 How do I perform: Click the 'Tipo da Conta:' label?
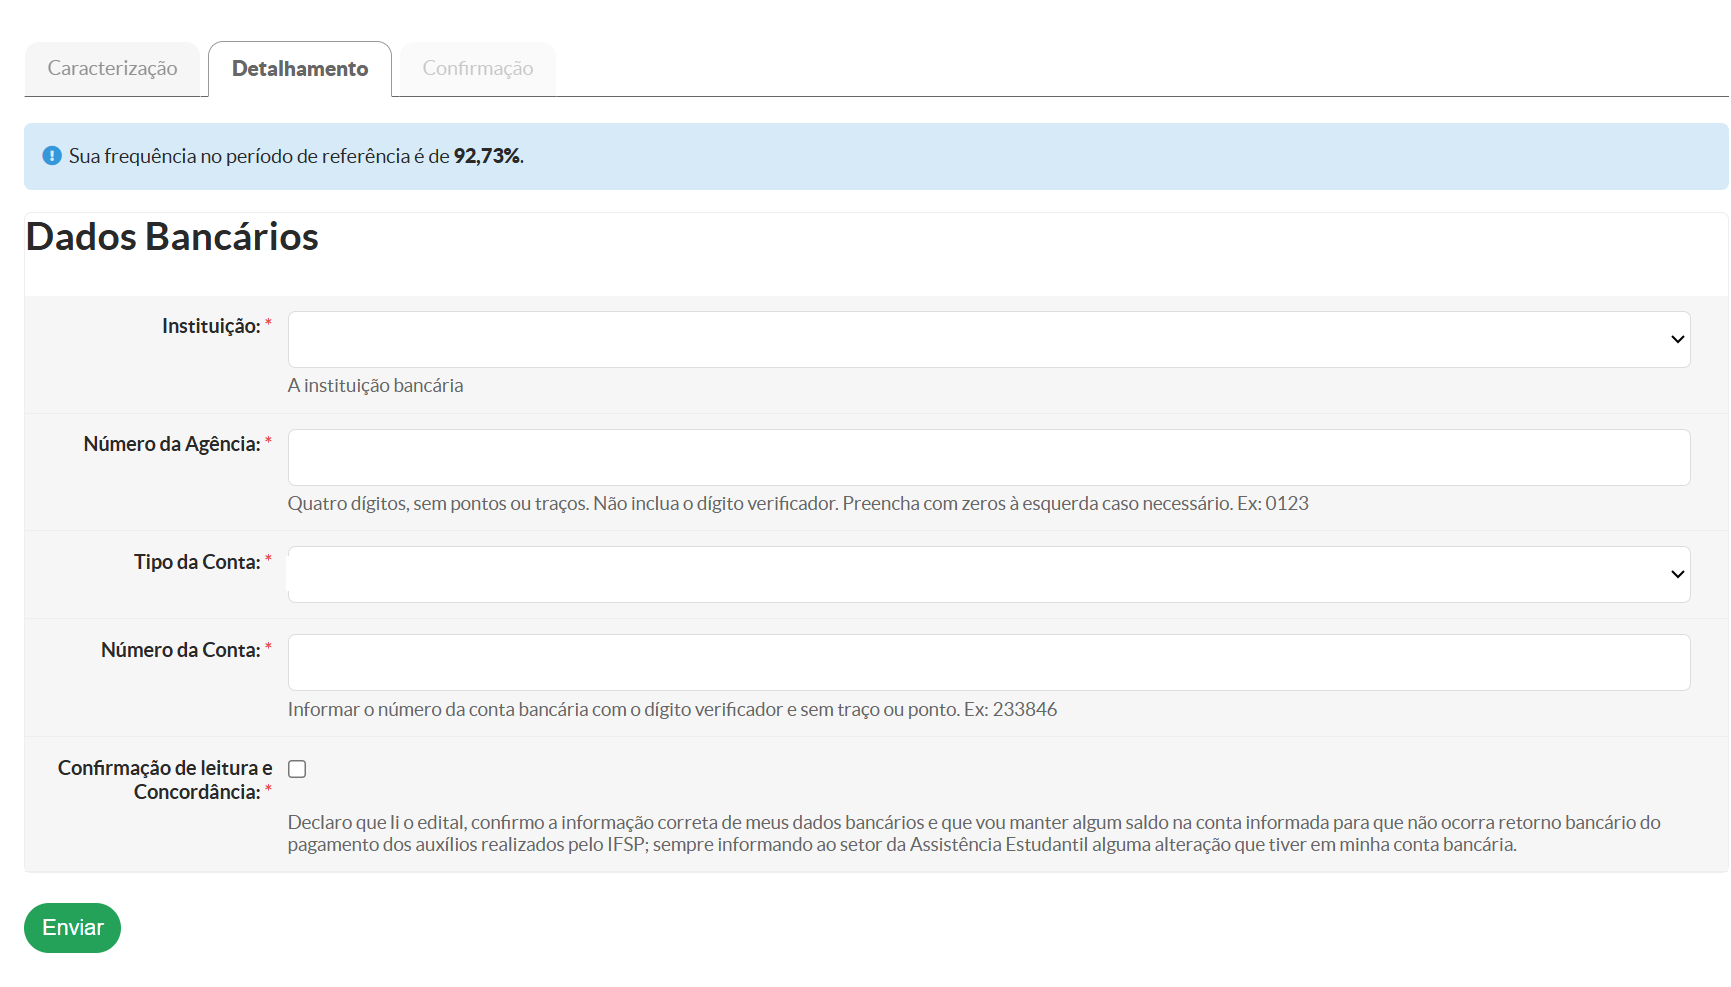click(x=197, y=563)
